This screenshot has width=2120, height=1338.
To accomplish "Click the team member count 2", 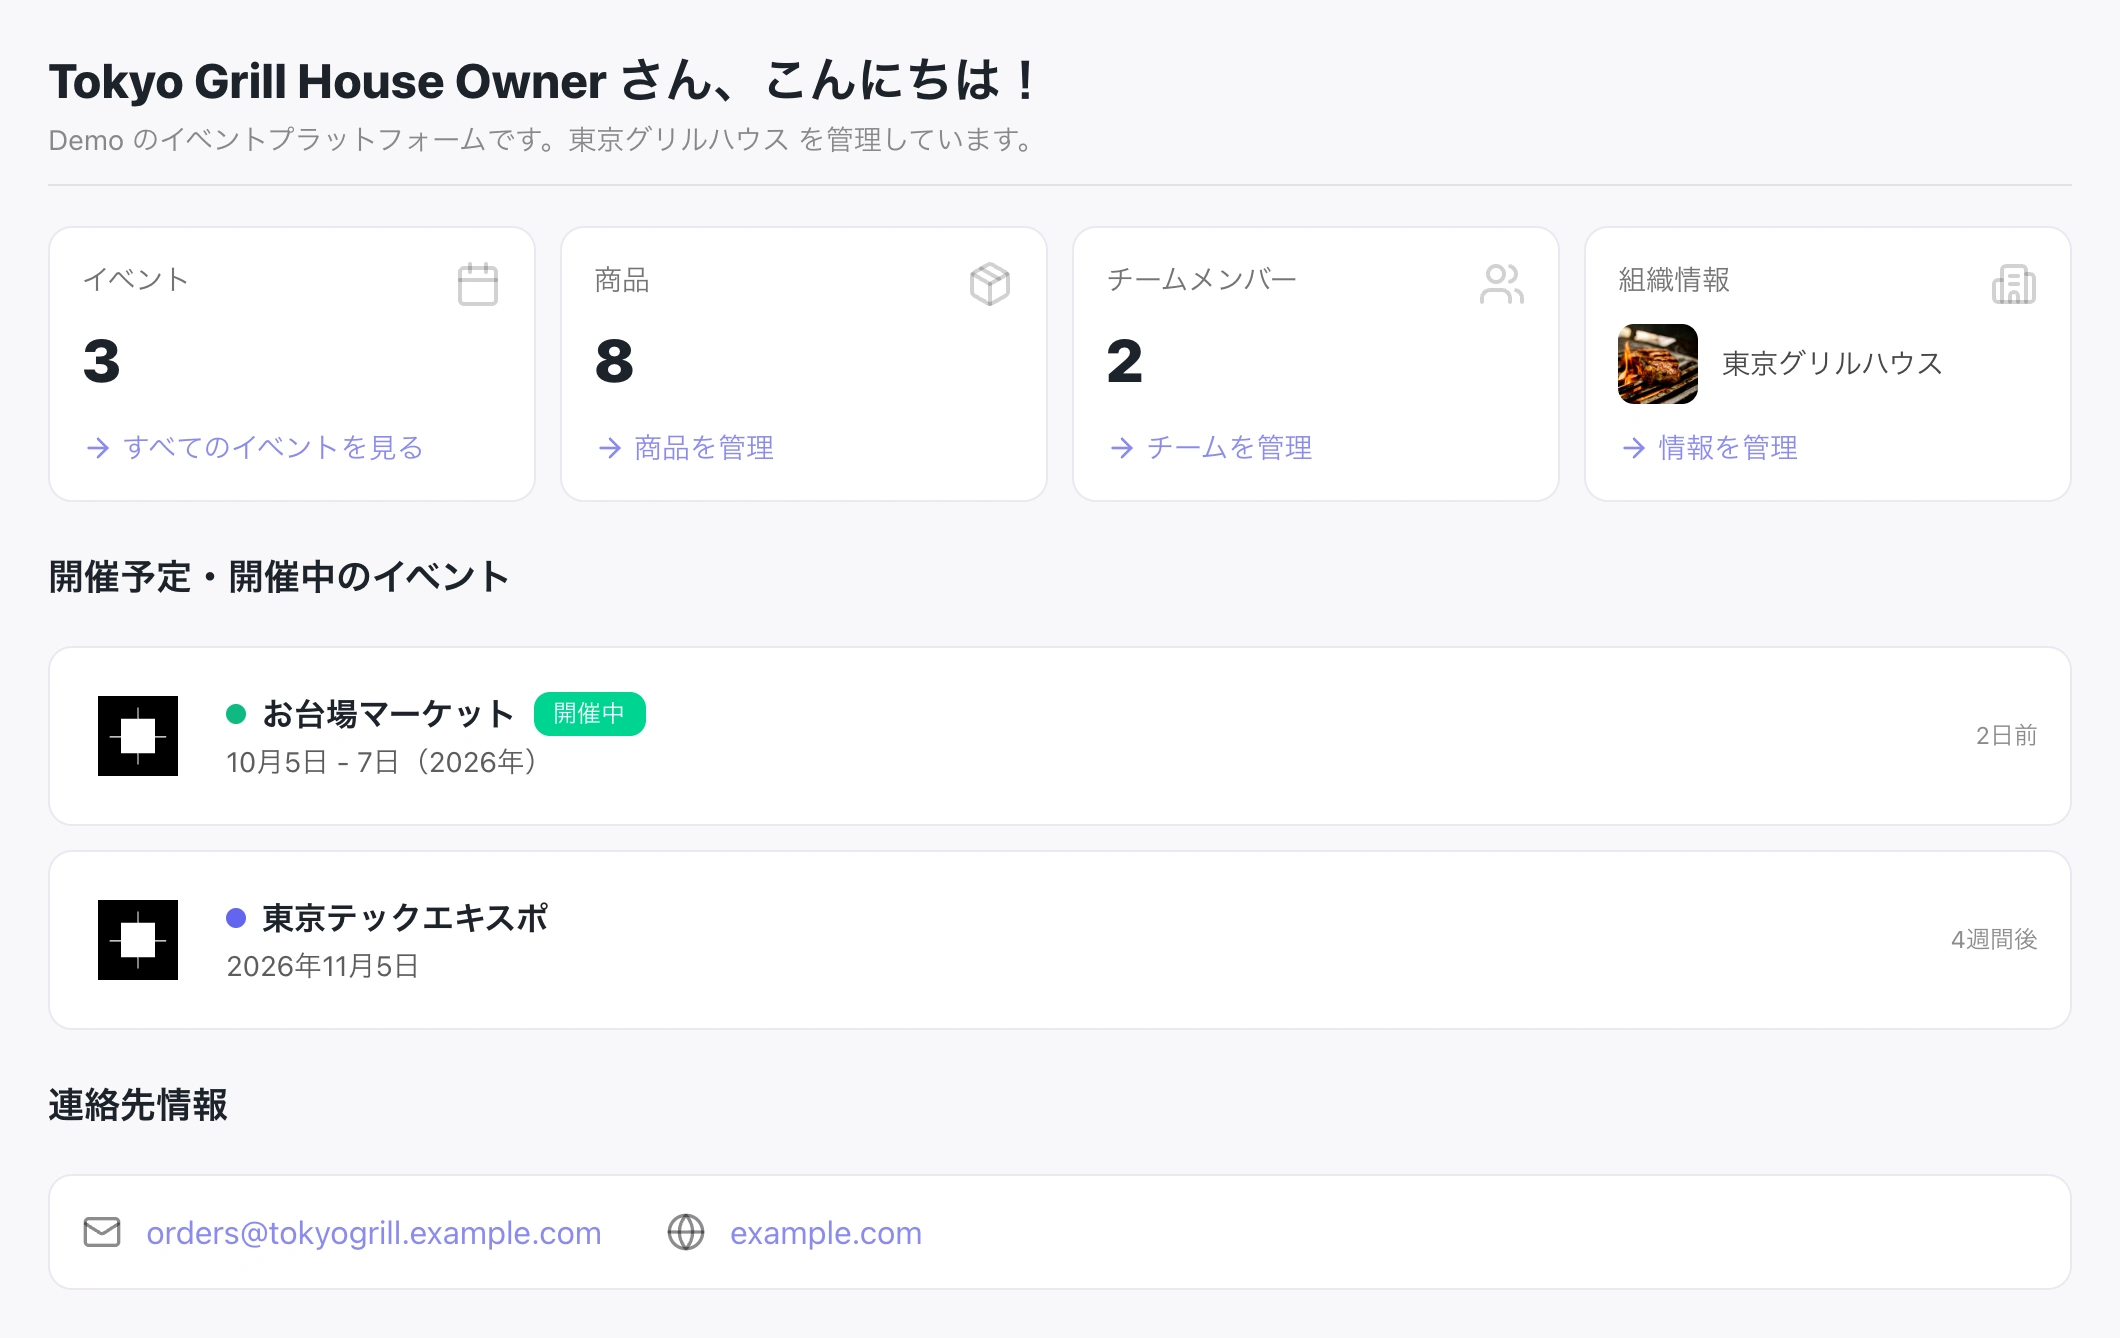I will coord(1125,361).
